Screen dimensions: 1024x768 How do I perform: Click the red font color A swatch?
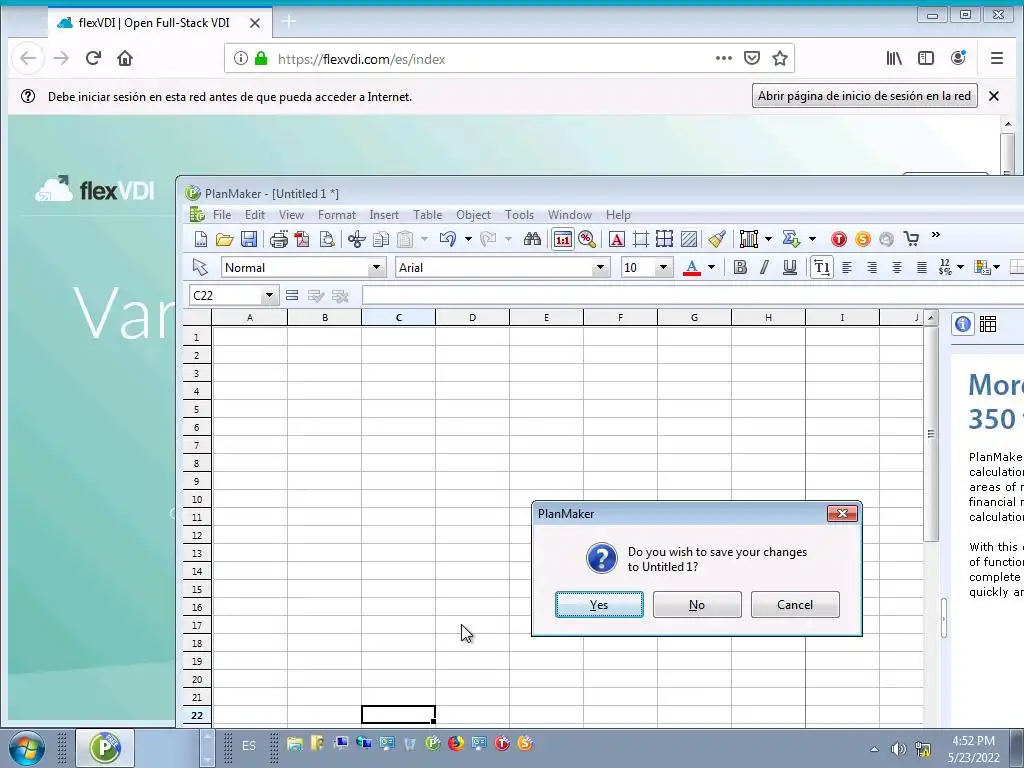[x=692, y=267]
